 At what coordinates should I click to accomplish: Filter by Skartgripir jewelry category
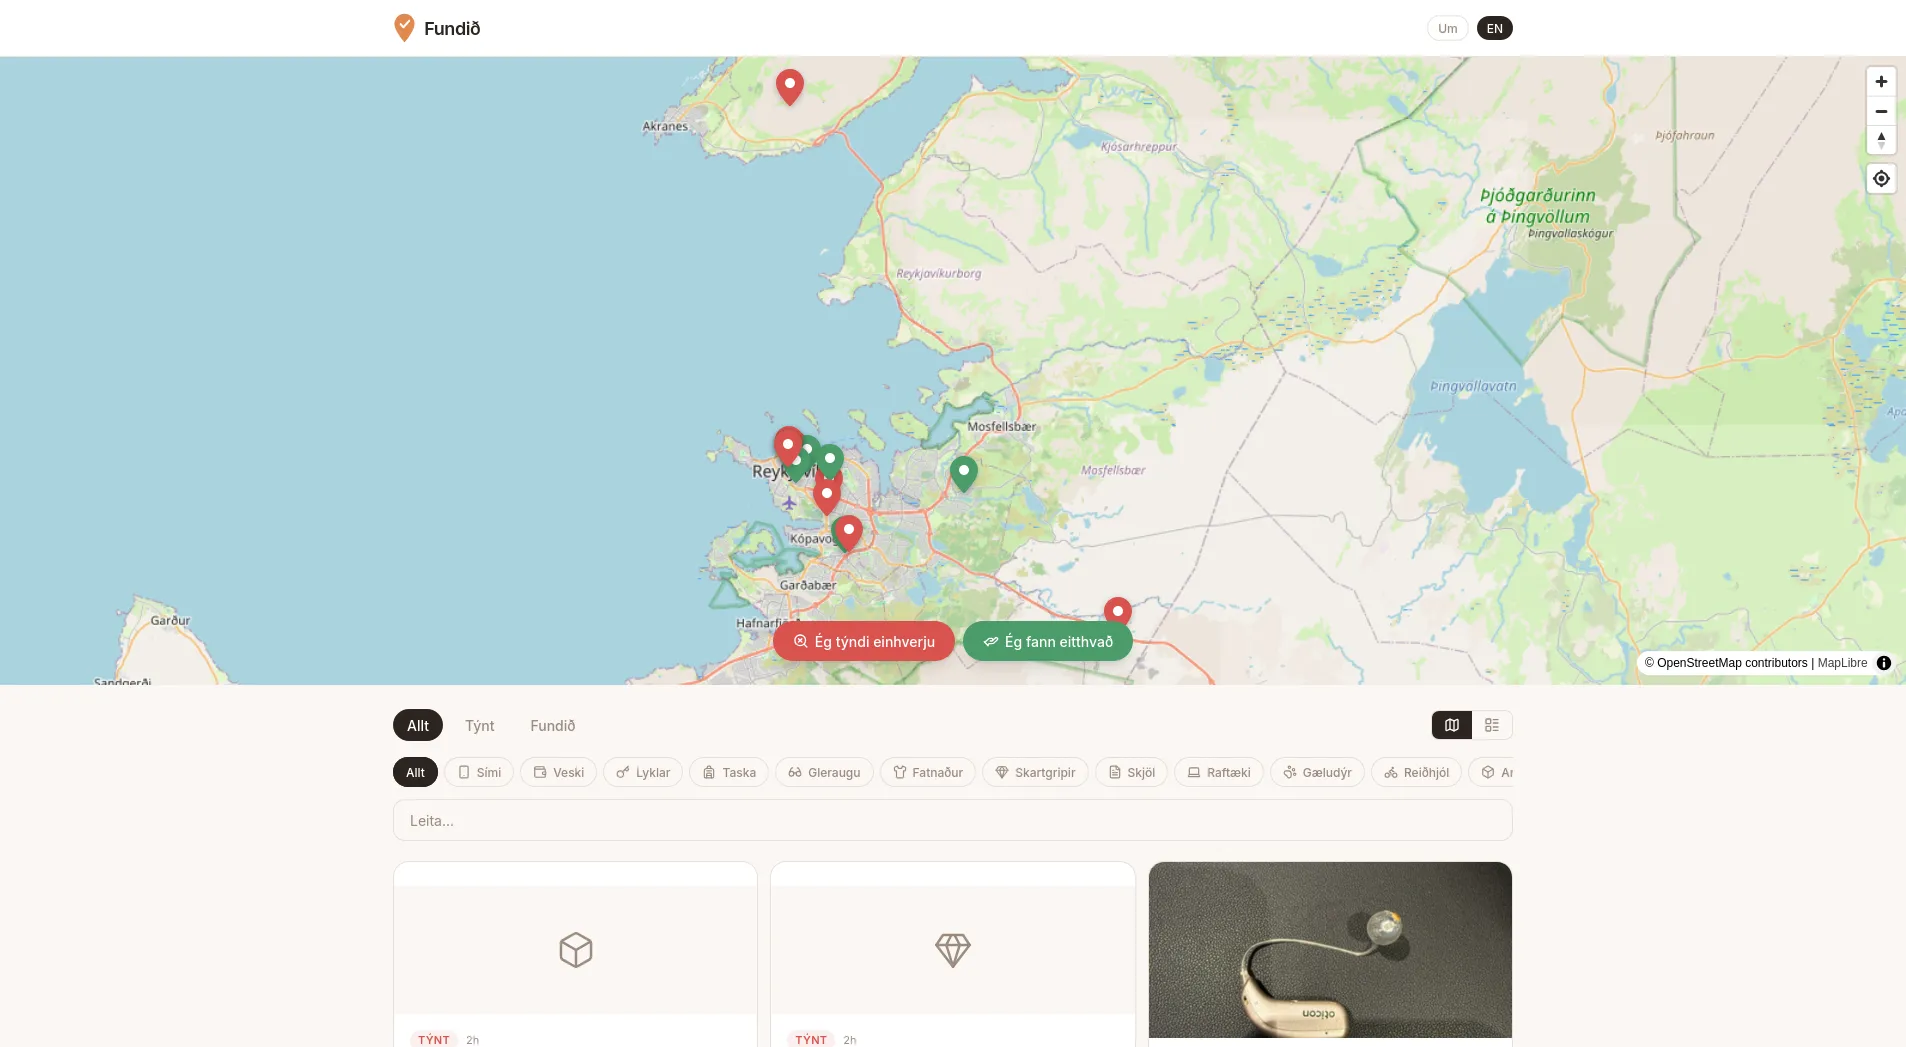tap(1035, 772)
